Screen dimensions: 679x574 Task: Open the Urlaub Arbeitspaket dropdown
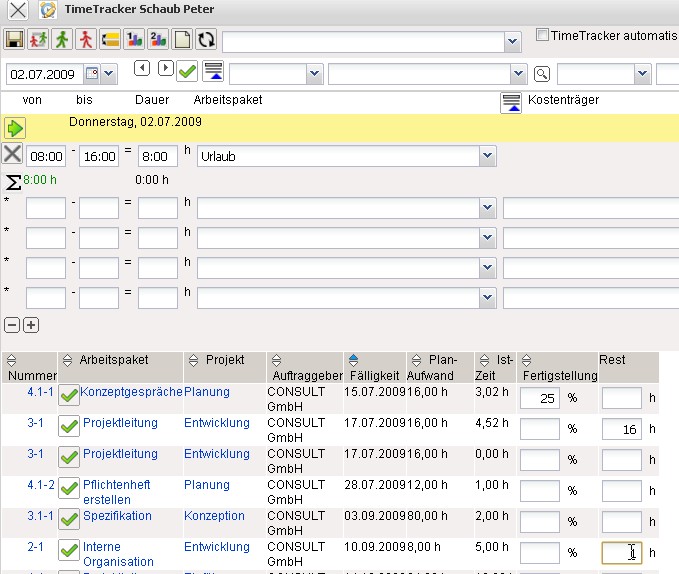[x=487, y=156]
